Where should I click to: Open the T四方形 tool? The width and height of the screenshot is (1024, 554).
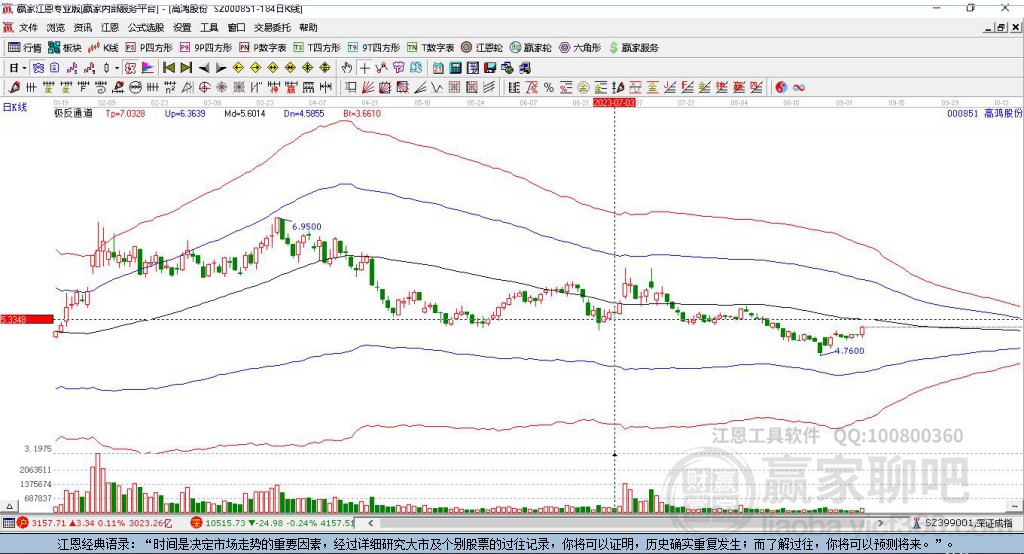317,48
